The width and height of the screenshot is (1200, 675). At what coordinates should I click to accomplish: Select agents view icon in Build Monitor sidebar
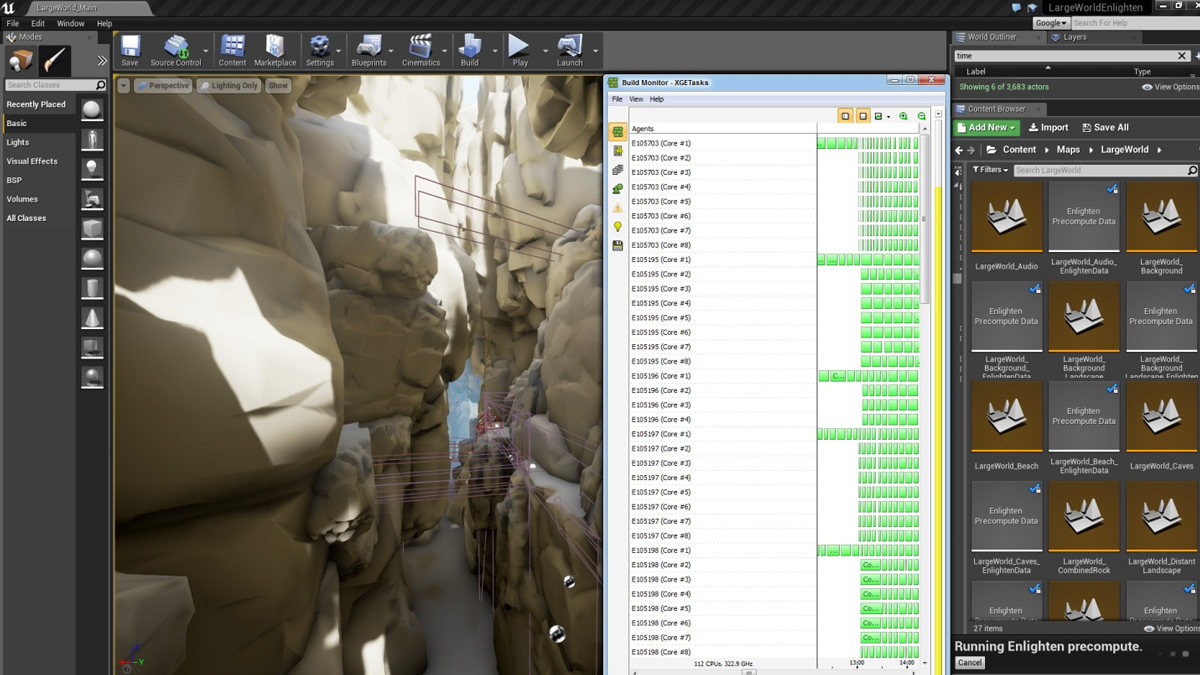pos(618,131)
